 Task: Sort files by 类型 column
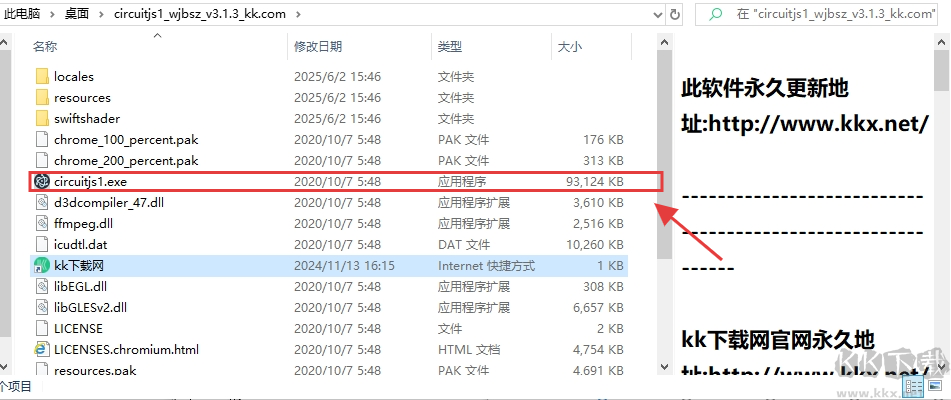click(450, 46)
